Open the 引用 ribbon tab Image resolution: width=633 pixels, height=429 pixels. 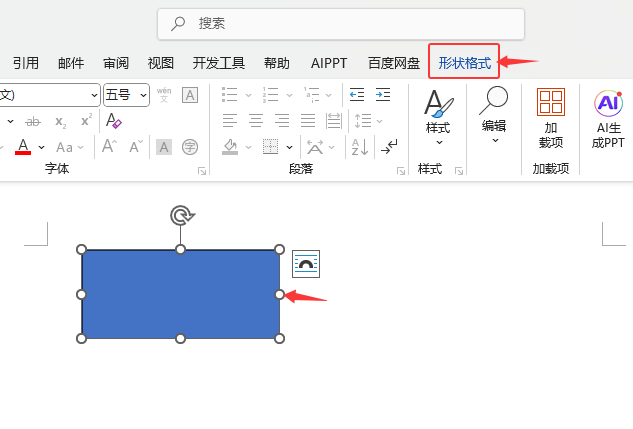(x=26, y=63)
